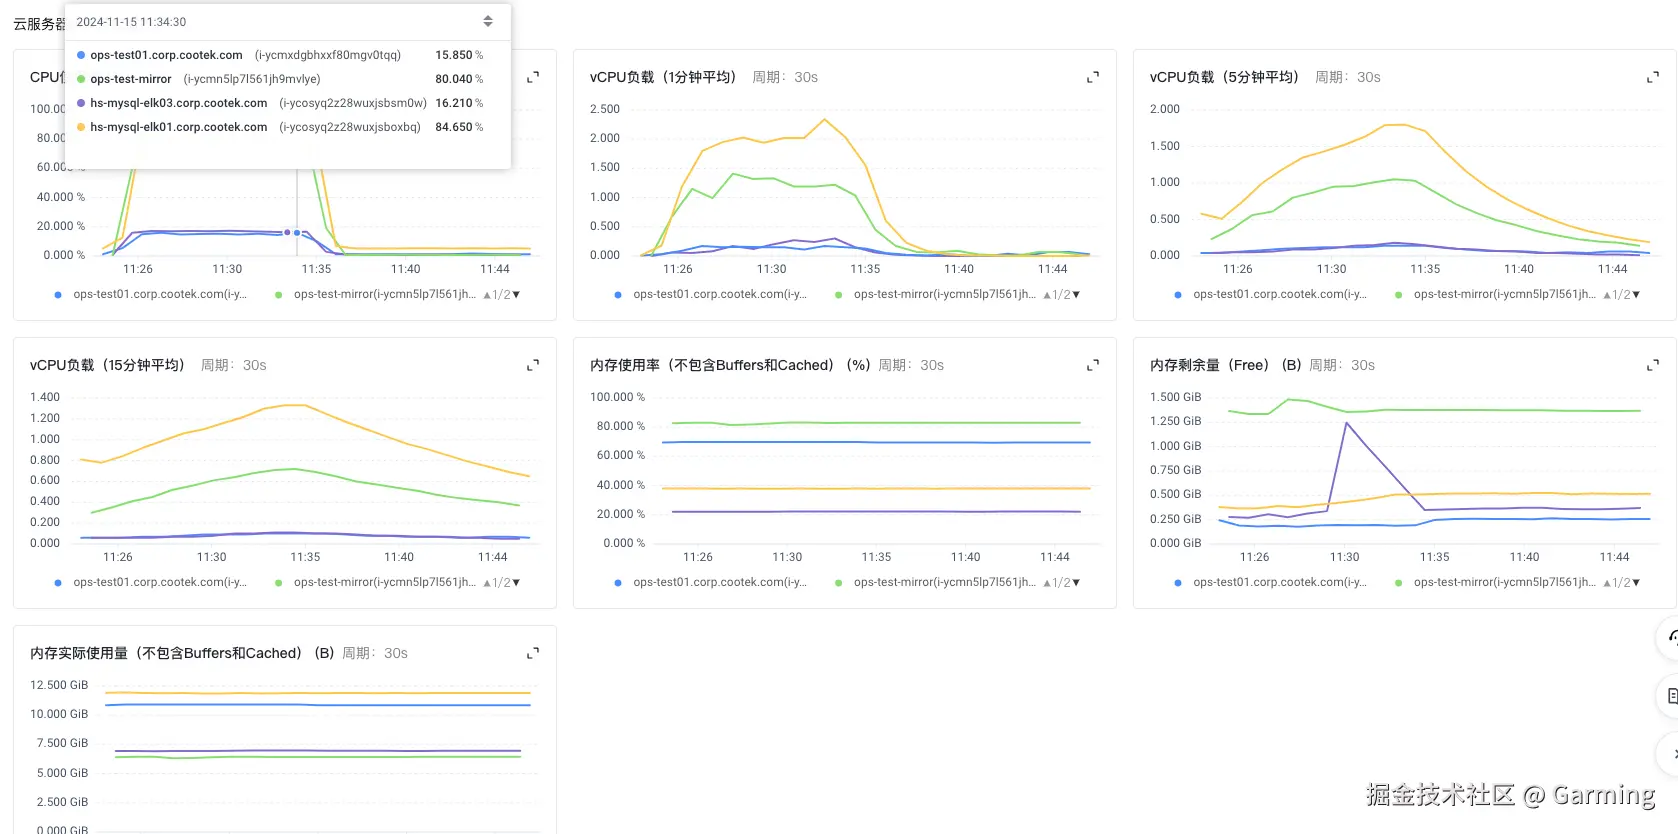Previous legend page arrow in 5分钟平均 vCPU panel
The image size is (1678, 834).
1607,295
